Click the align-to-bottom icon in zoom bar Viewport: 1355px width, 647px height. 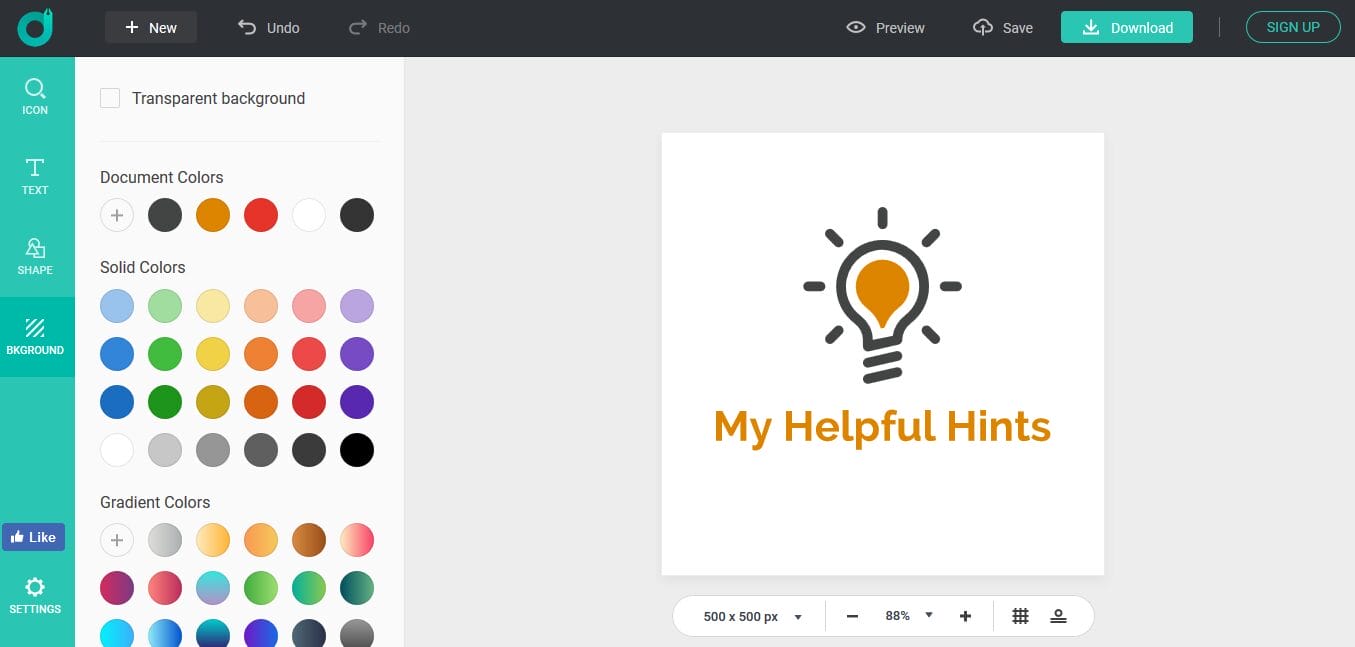(1058, 616)
